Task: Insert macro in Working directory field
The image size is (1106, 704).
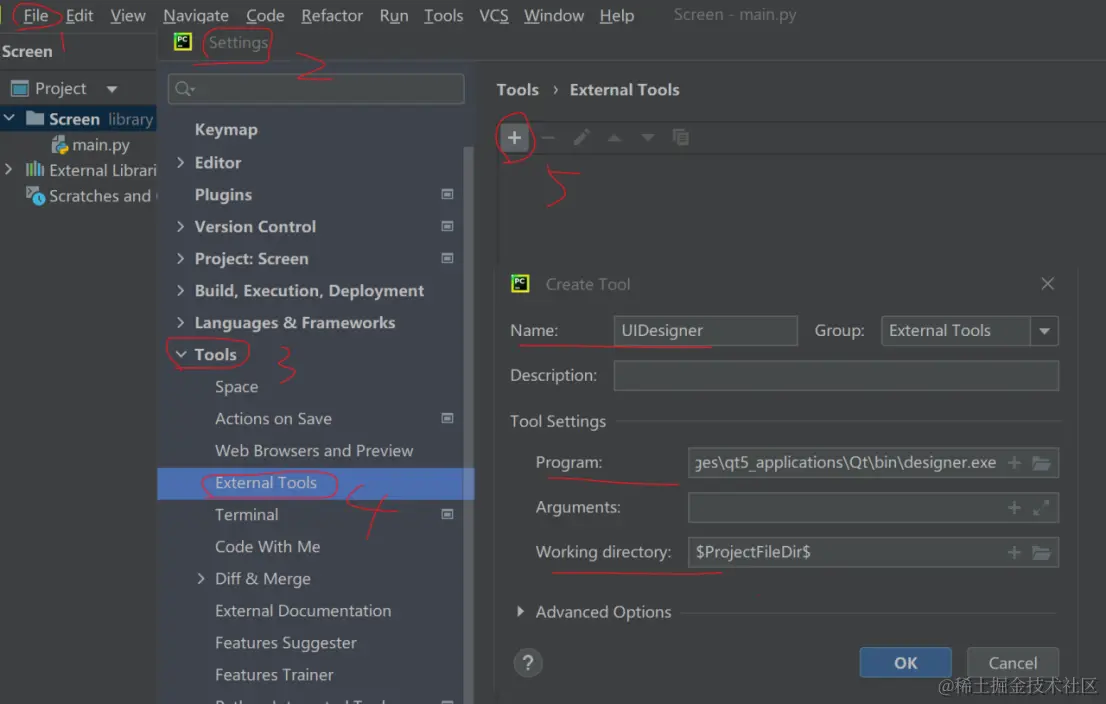Action: (x=1014, y=552)
